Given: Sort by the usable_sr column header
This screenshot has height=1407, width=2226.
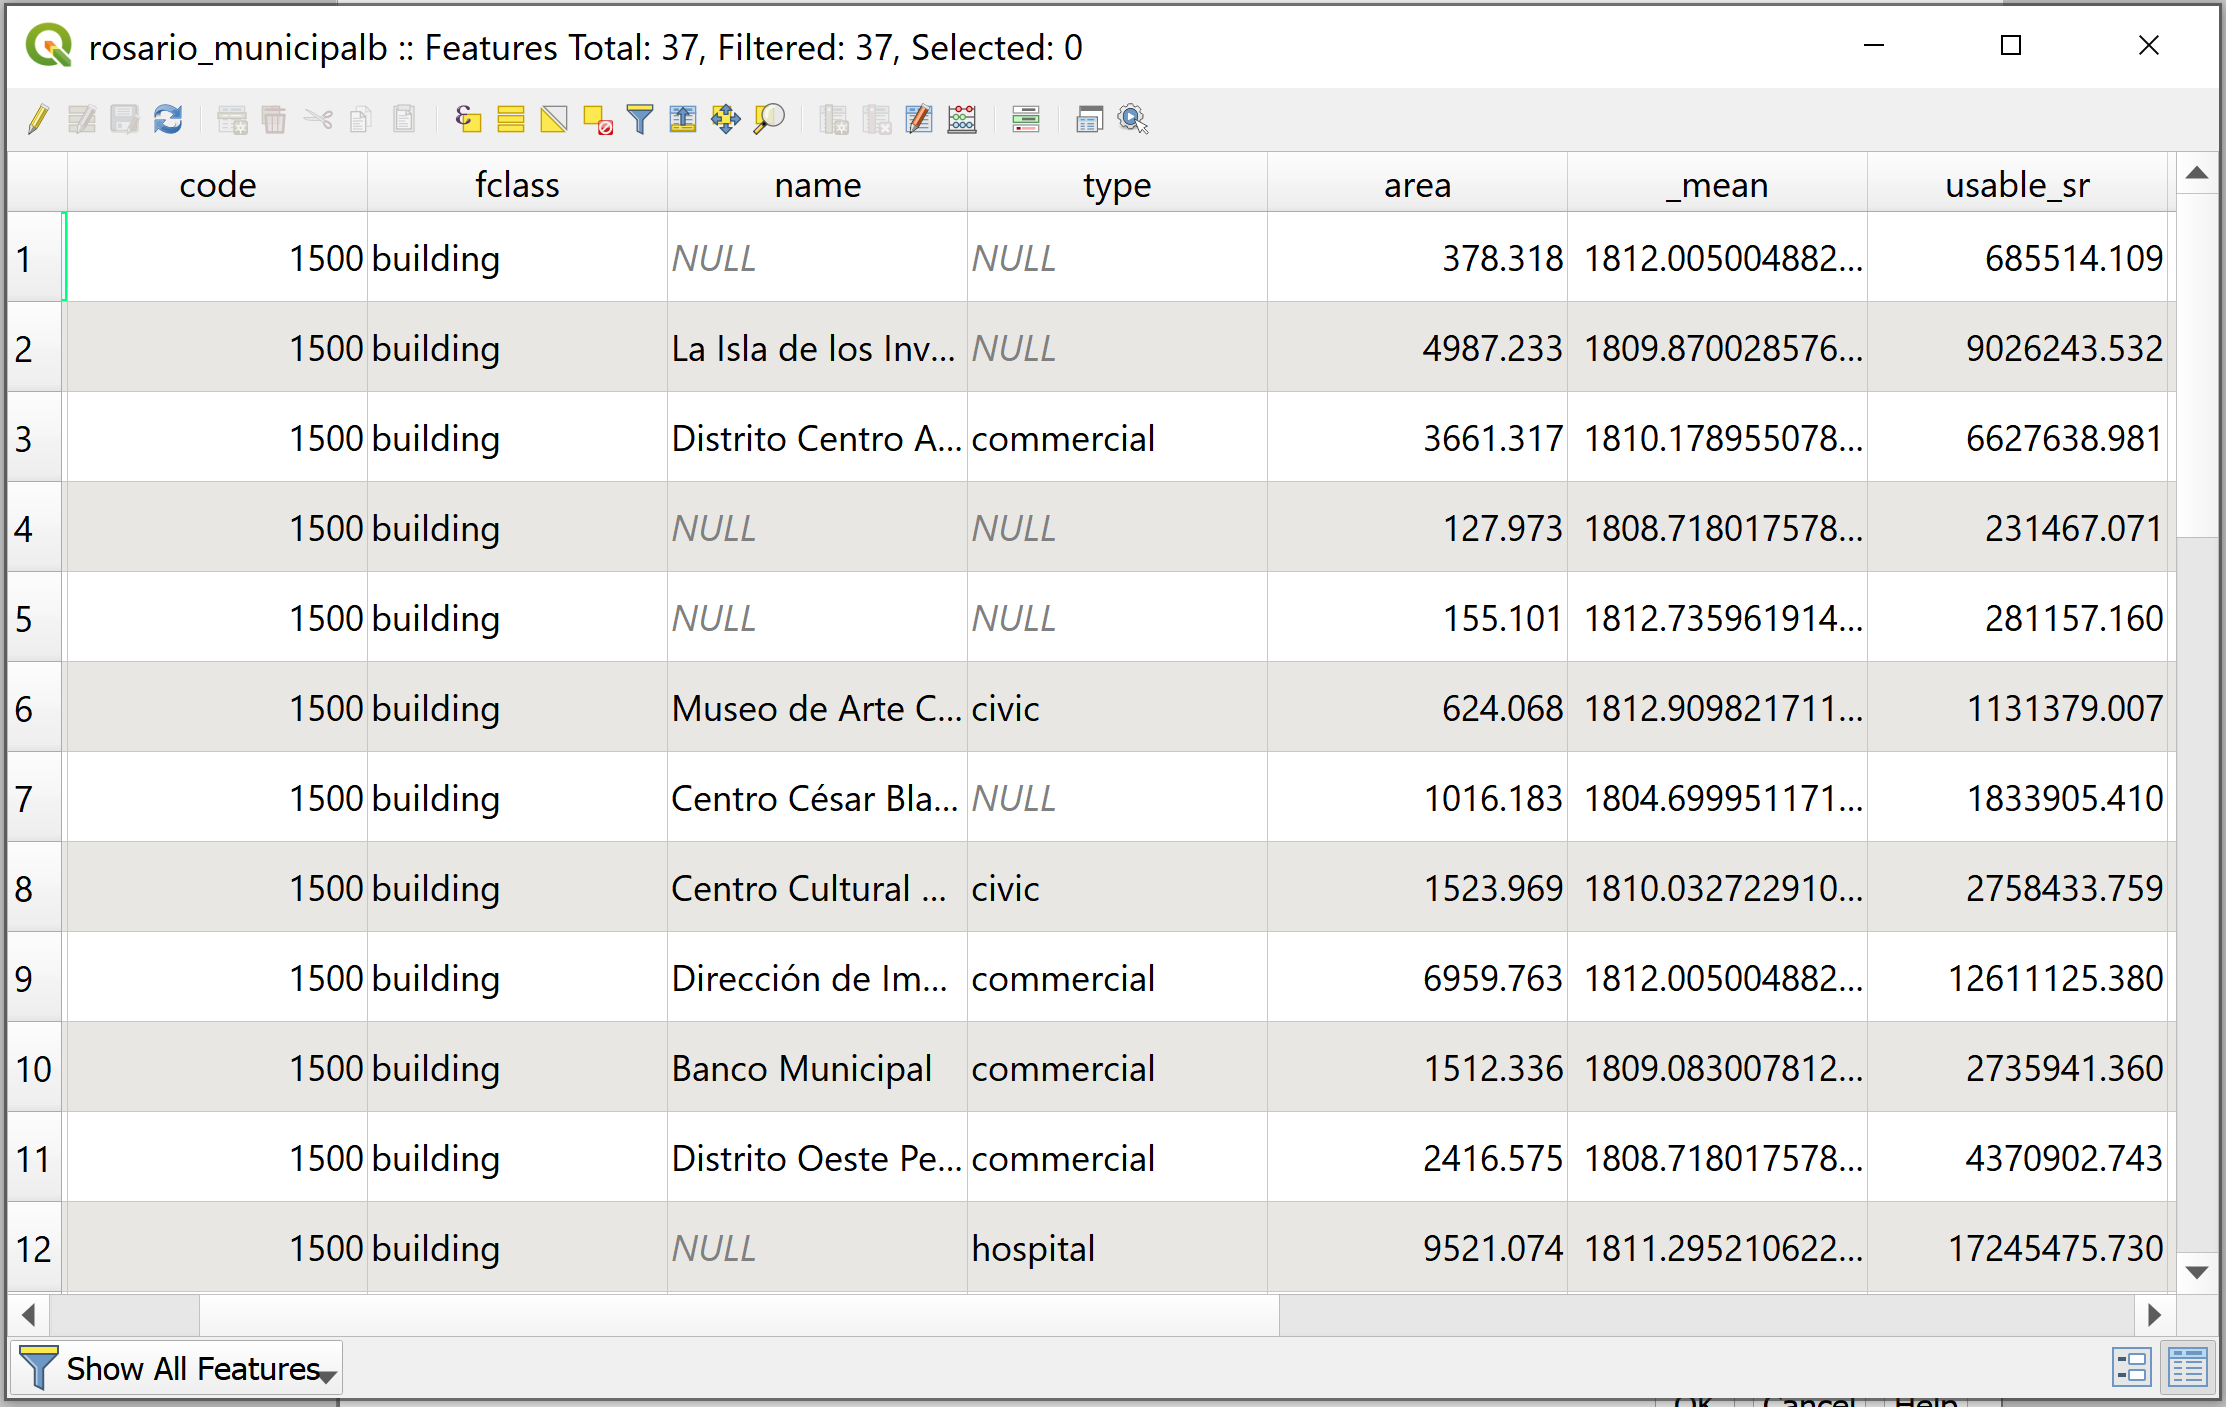Looking at the screenshot, I should [x=2016, y=185].
